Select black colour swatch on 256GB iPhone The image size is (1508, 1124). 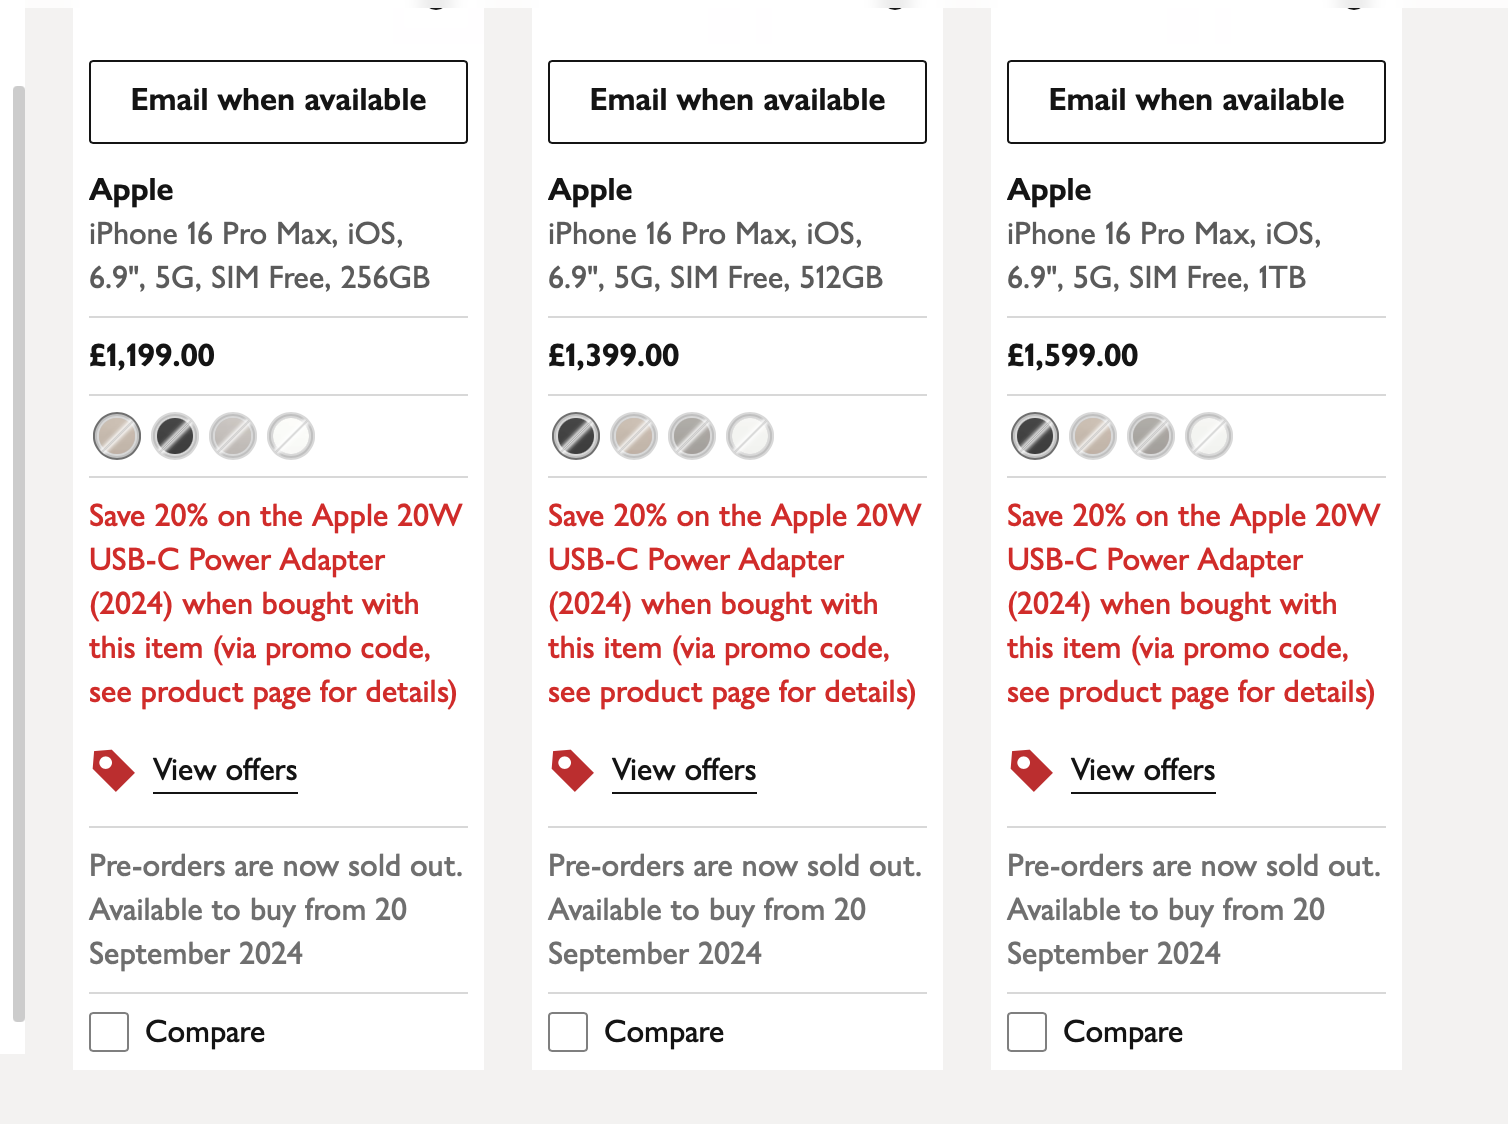(x=175, y=436)
